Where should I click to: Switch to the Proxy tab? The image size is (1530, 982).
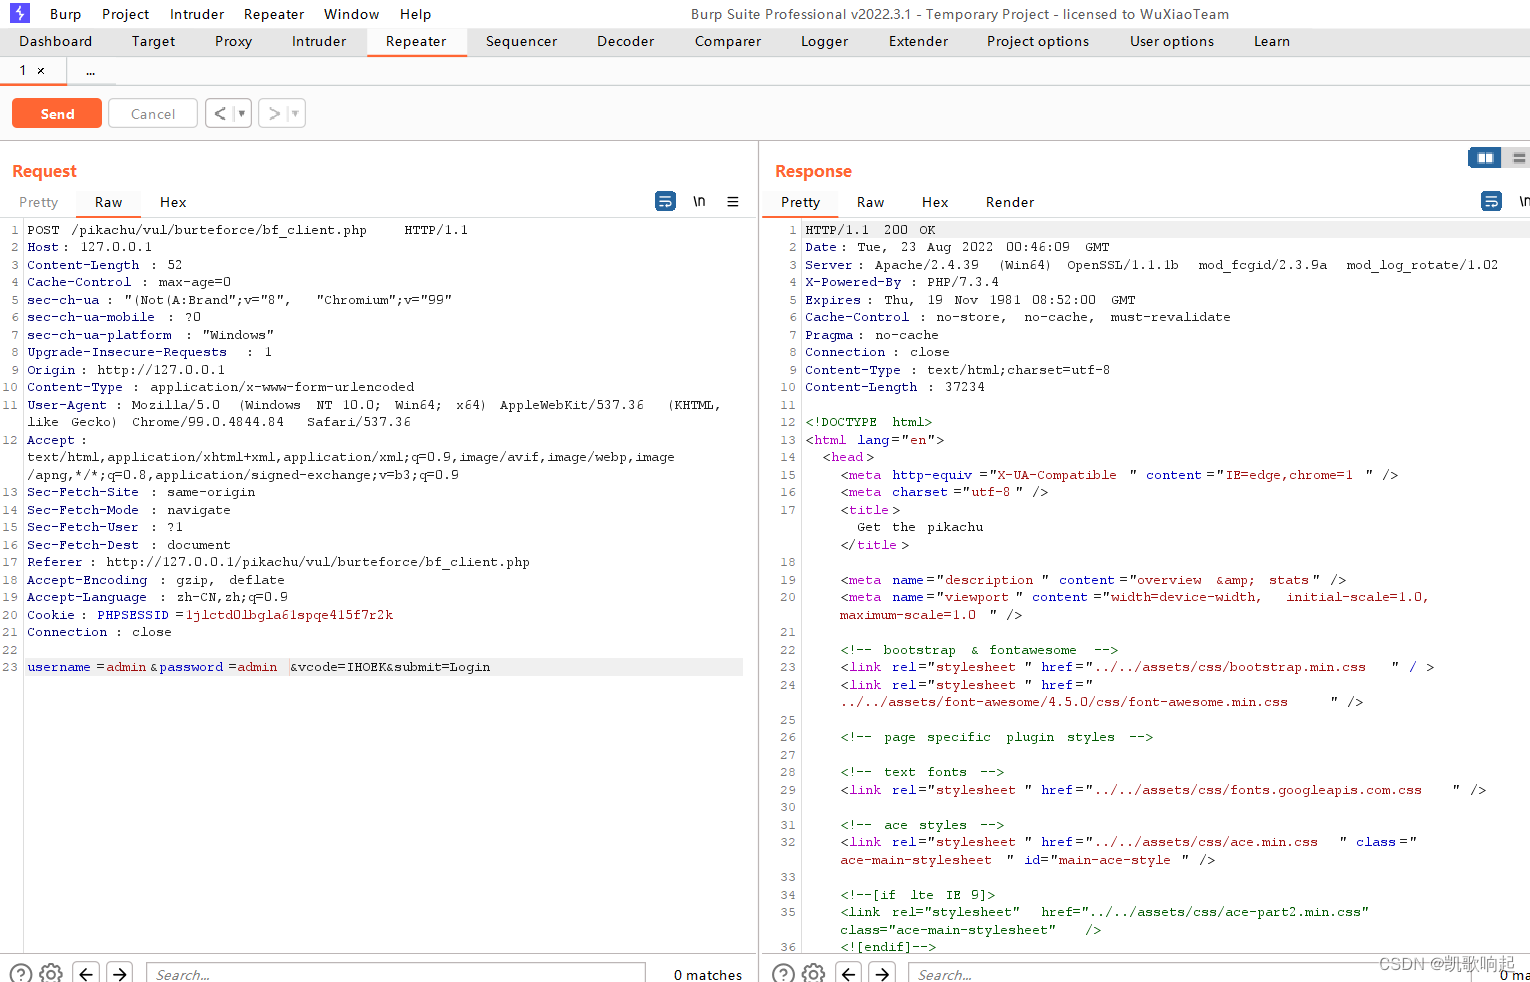point(233,41)
